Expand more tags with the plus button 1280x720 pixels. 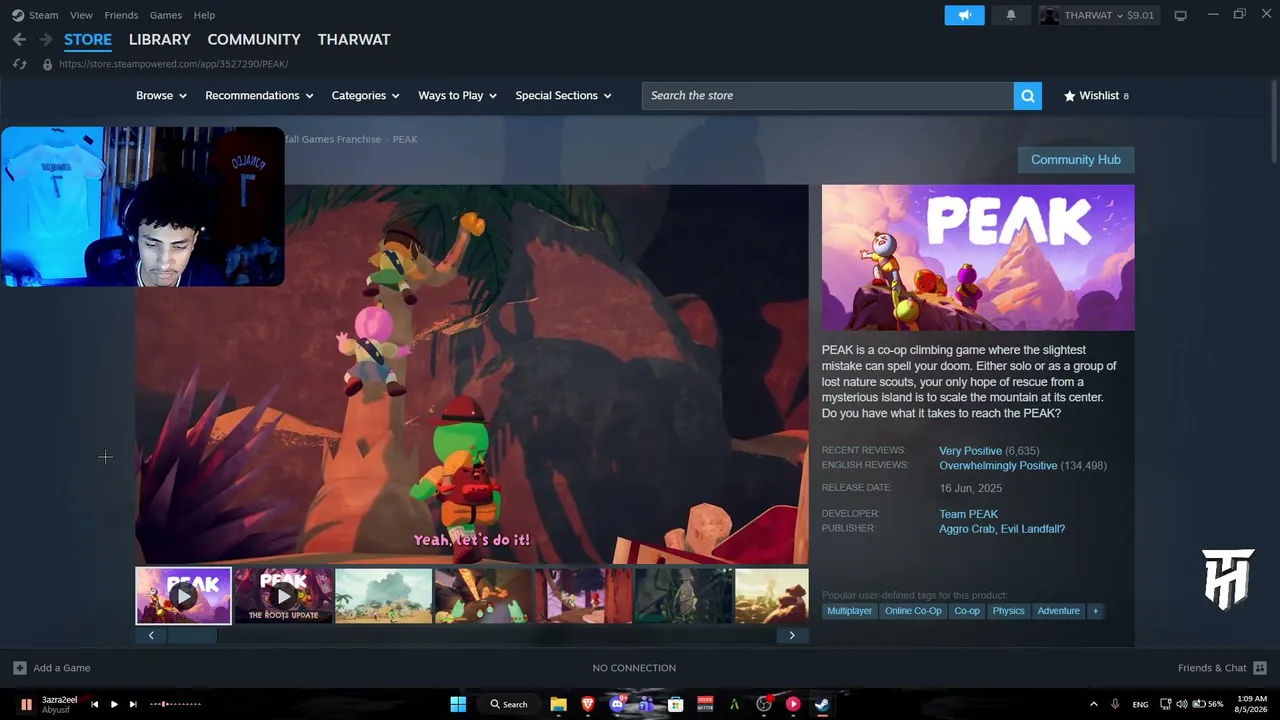1095,611
